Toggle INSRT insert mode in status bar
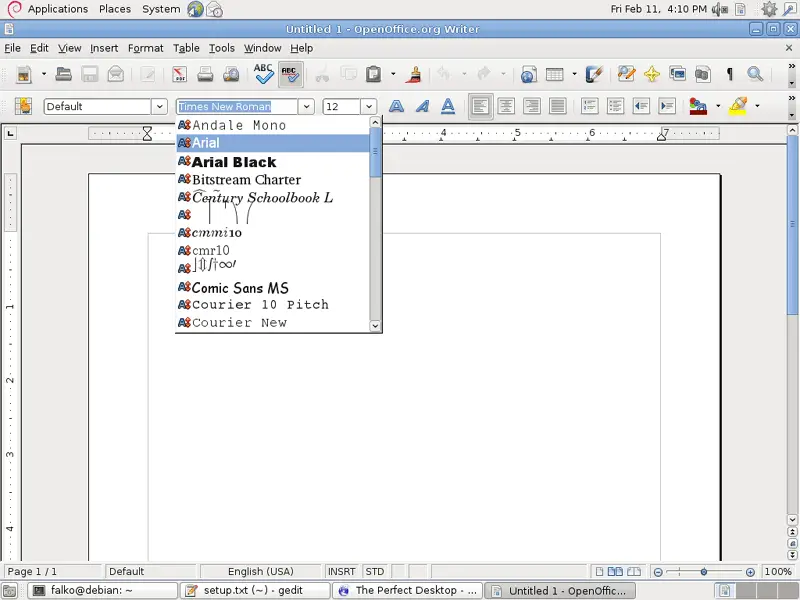The image size is (800, 600). 341,571
